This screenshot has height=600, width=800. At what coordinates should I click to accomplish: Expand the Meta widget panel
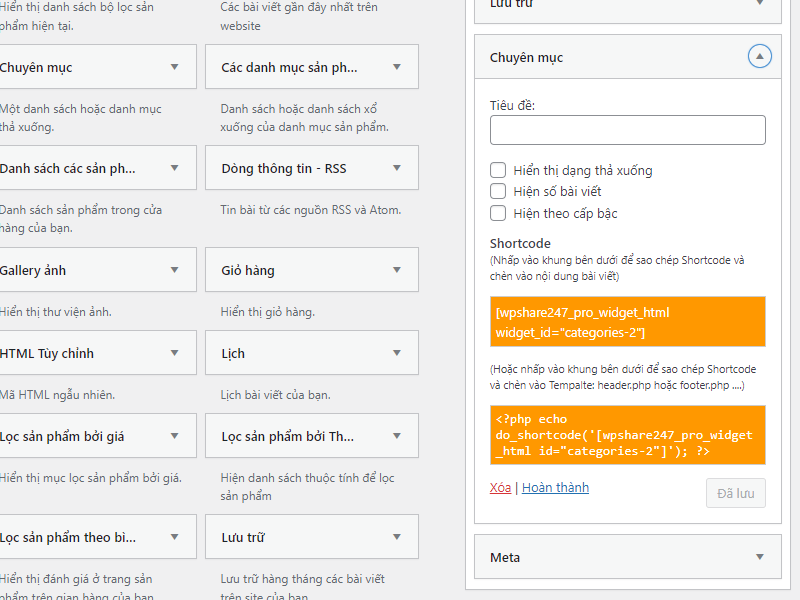(x=760, y=557)
